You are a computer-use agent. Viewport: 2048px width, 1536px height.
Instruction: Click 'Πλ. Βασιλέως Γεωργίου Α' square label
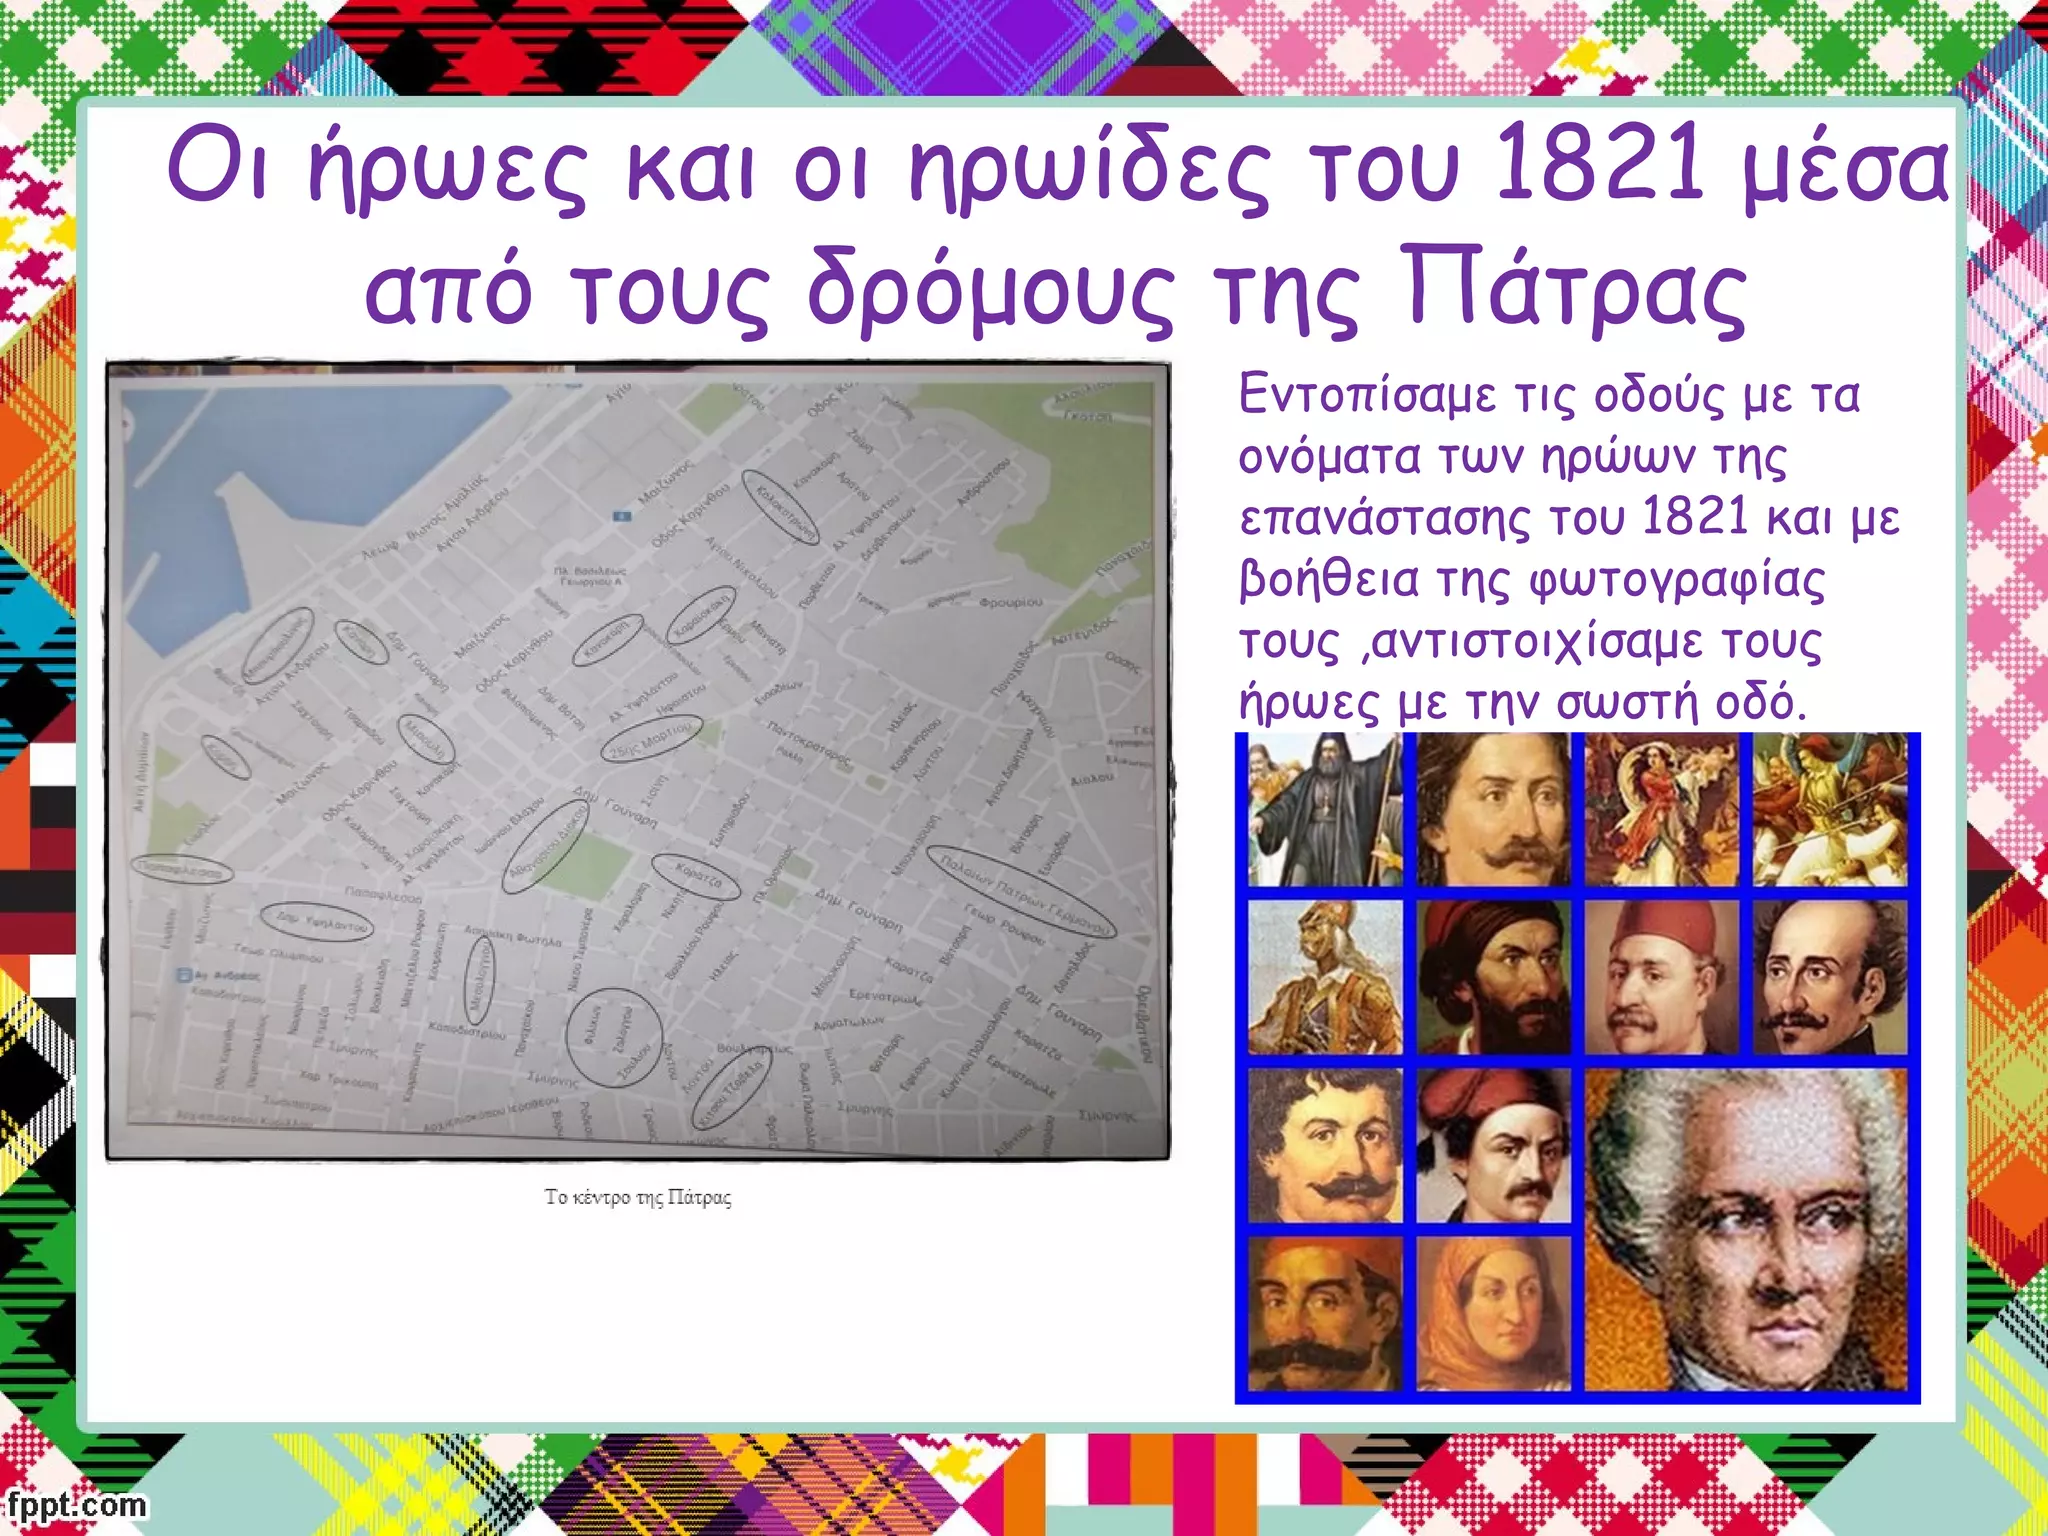(x=590, y=576)
